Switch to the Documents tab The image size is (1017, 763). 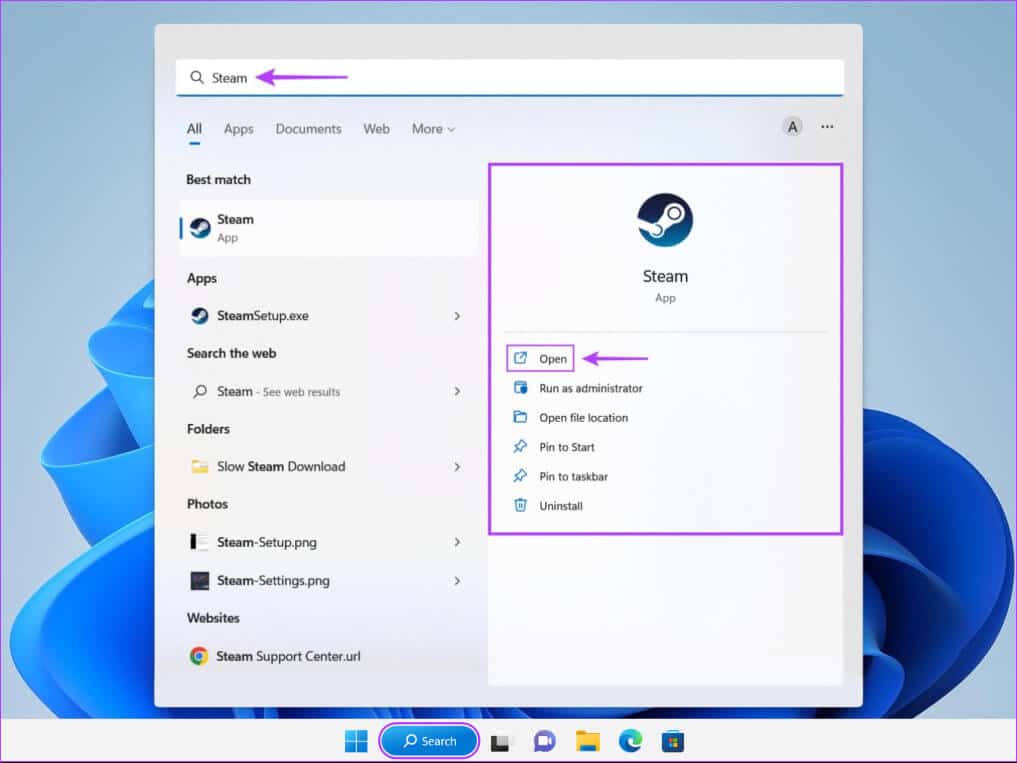click(x=308, y=128)
